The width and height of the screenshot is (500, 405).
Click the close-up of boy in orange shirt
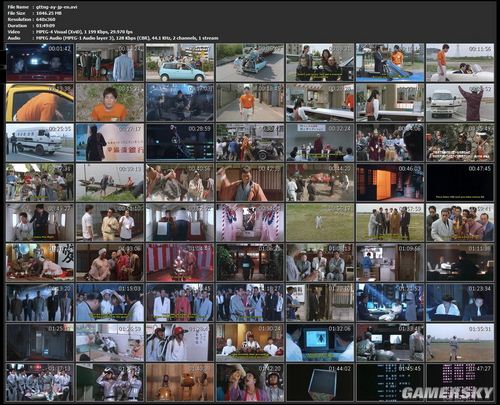[110, 102]
